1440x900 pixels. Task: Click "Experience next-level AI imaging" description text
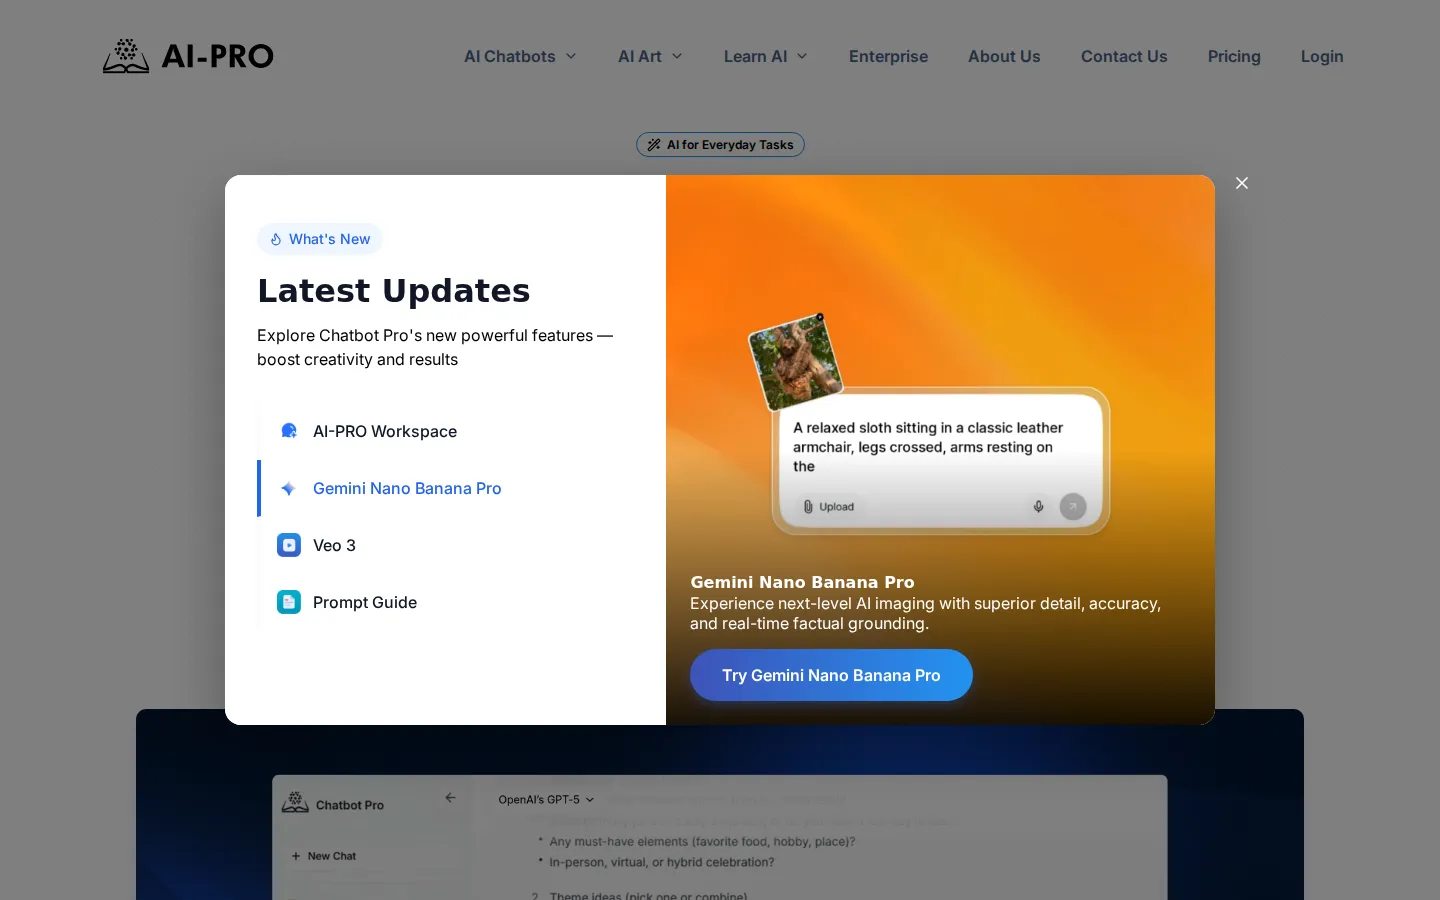pyautogui.click(x=925, y=614)
